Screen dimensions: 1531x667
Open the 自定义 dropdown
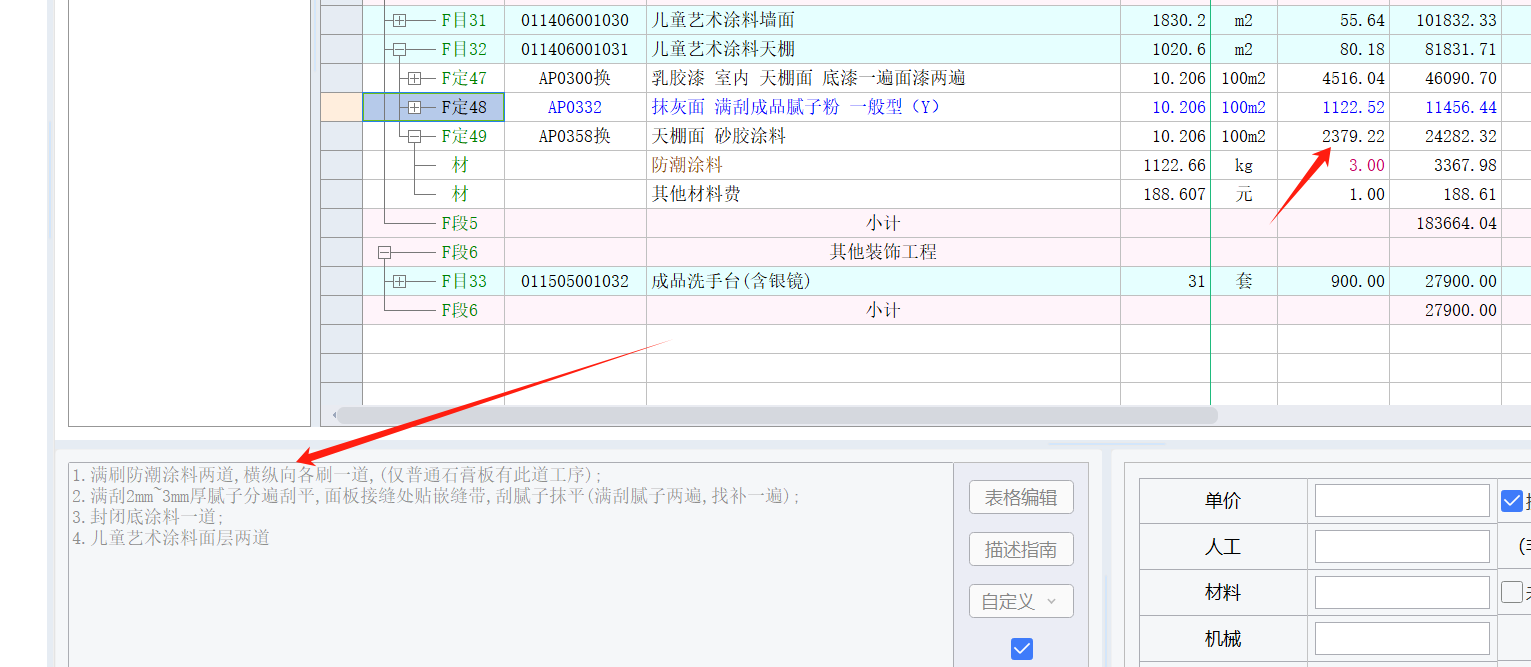(1021, 601)
